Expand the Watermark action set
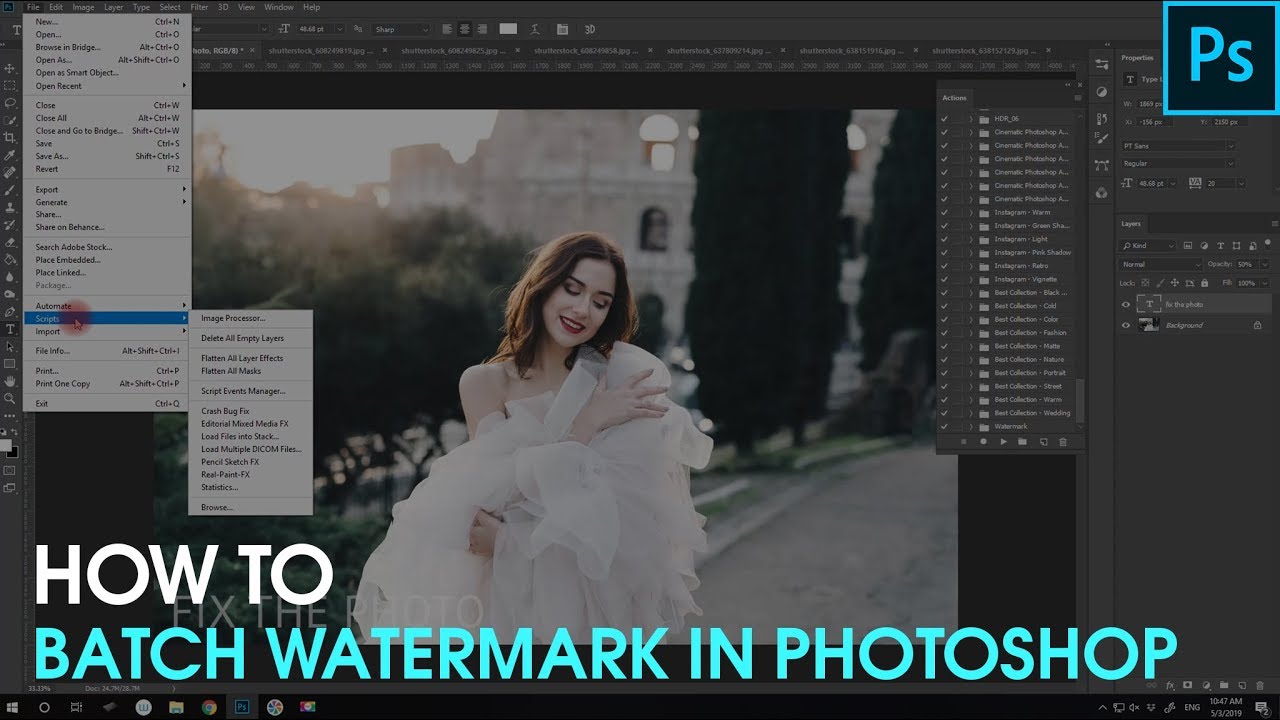Image resolution: width=1280 pixels, height=720 pixels. pos(971,426)
